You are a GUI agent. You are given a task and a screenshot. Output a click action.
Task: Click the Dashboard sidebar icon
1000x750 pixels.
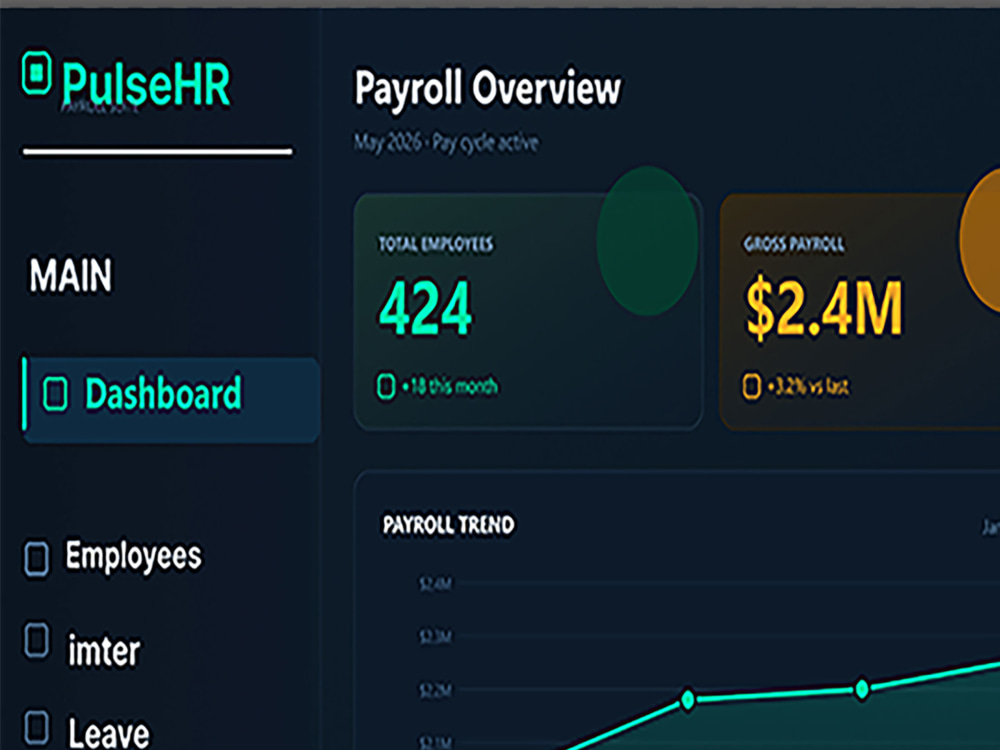[55, 393]
